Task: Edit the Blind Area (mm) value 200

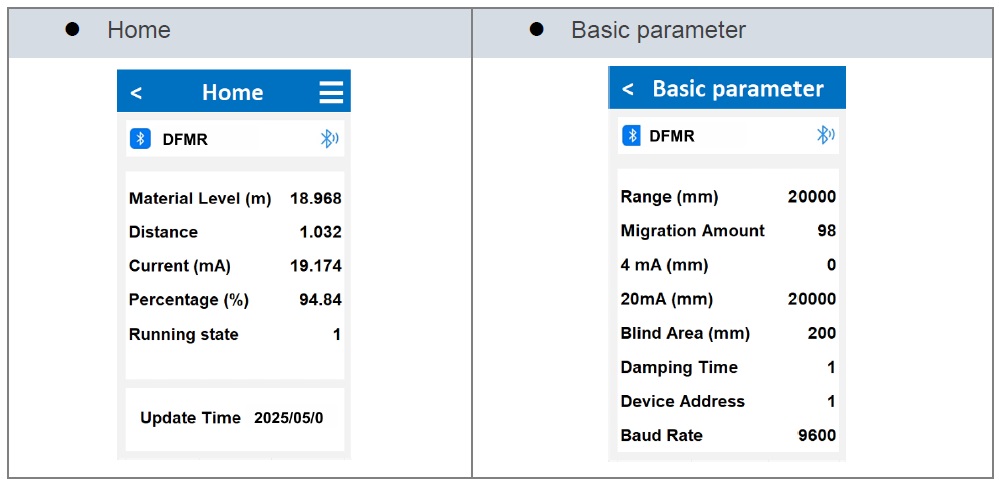Action: (x=821, y=333)
